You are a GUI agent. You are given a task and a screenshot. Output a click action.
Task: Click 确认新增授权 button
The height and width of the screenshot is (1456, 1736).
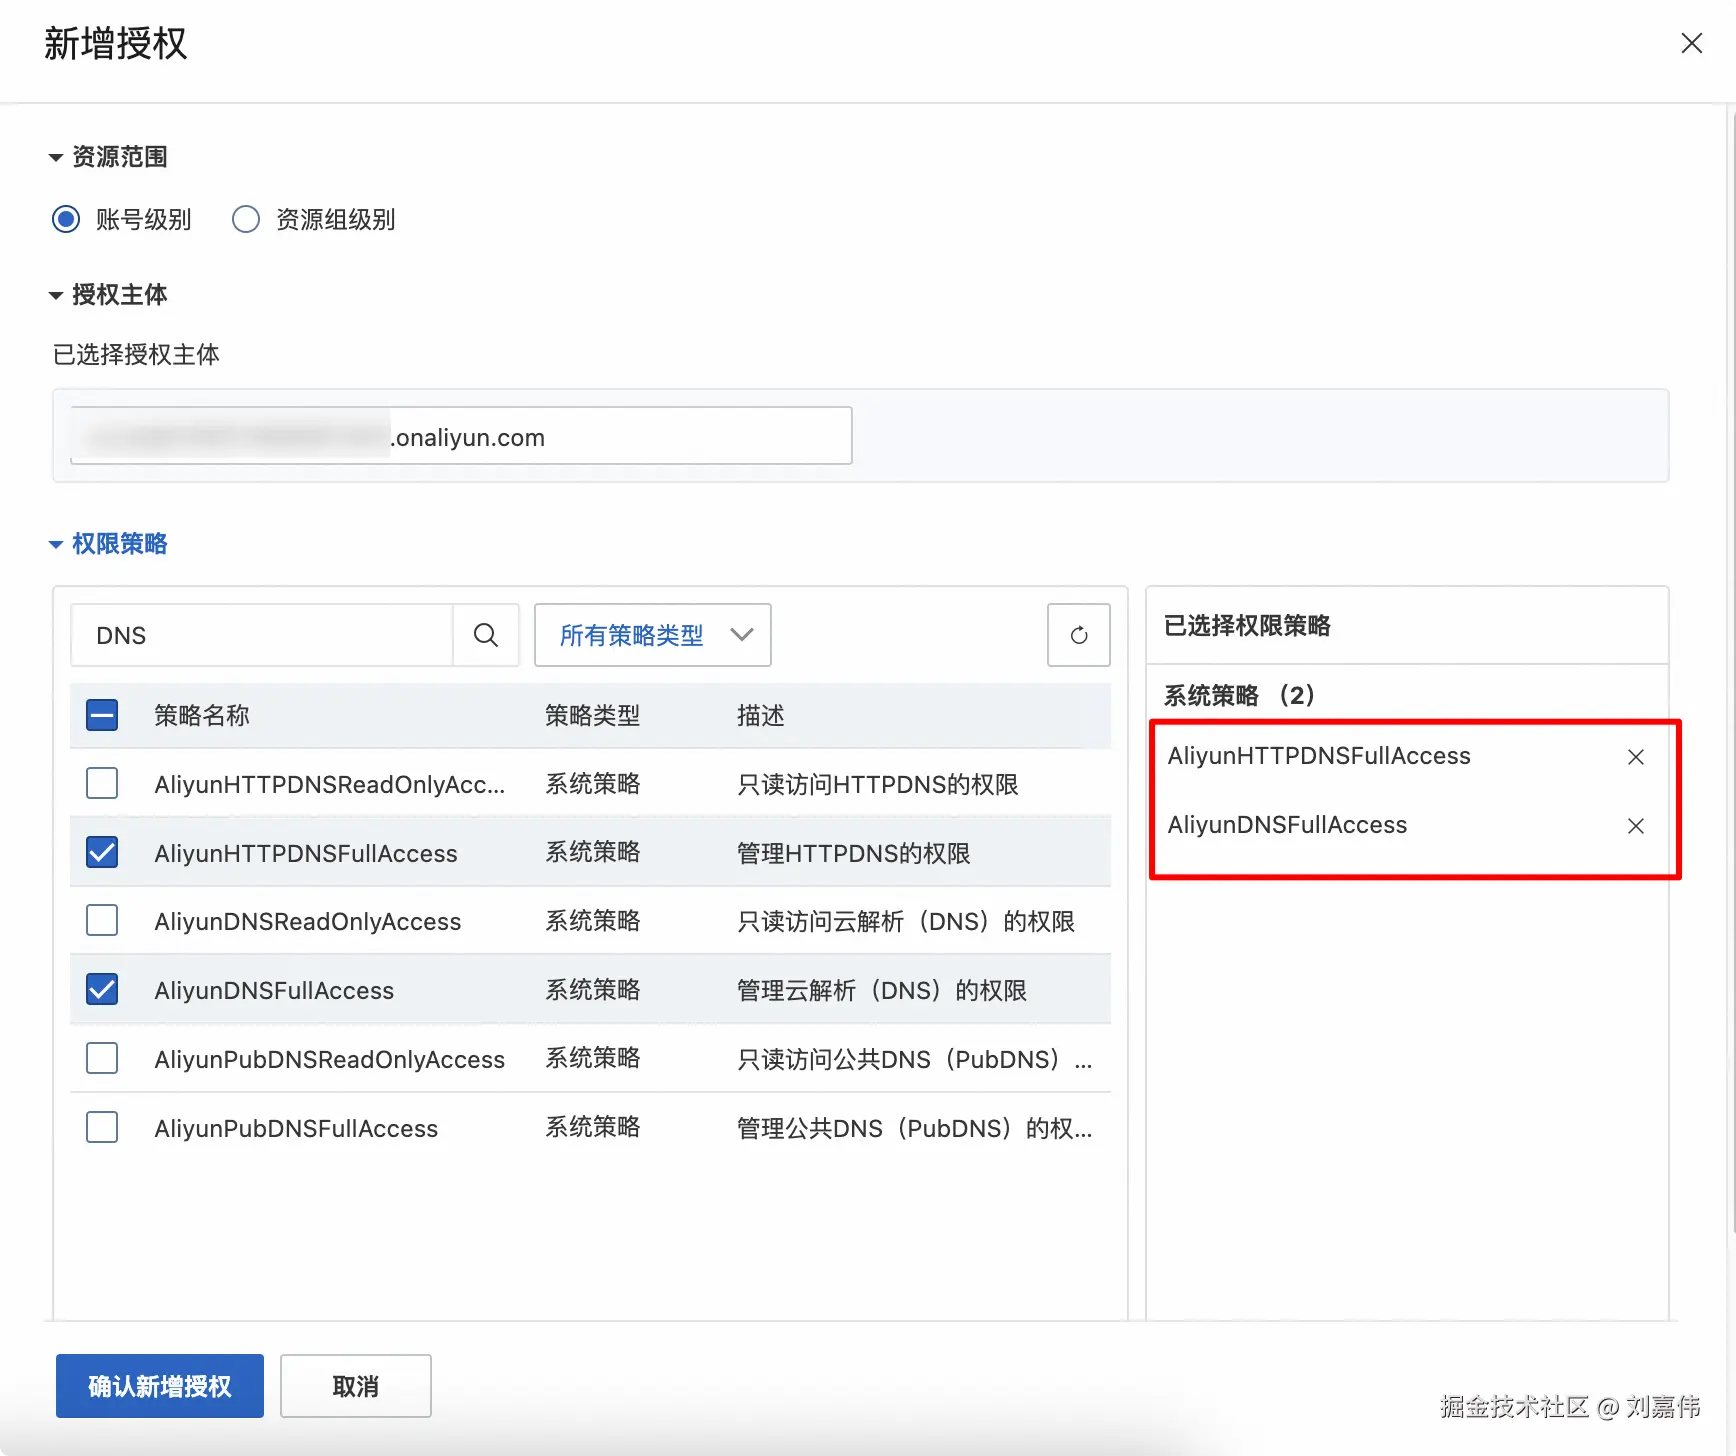coord(160,1386)
